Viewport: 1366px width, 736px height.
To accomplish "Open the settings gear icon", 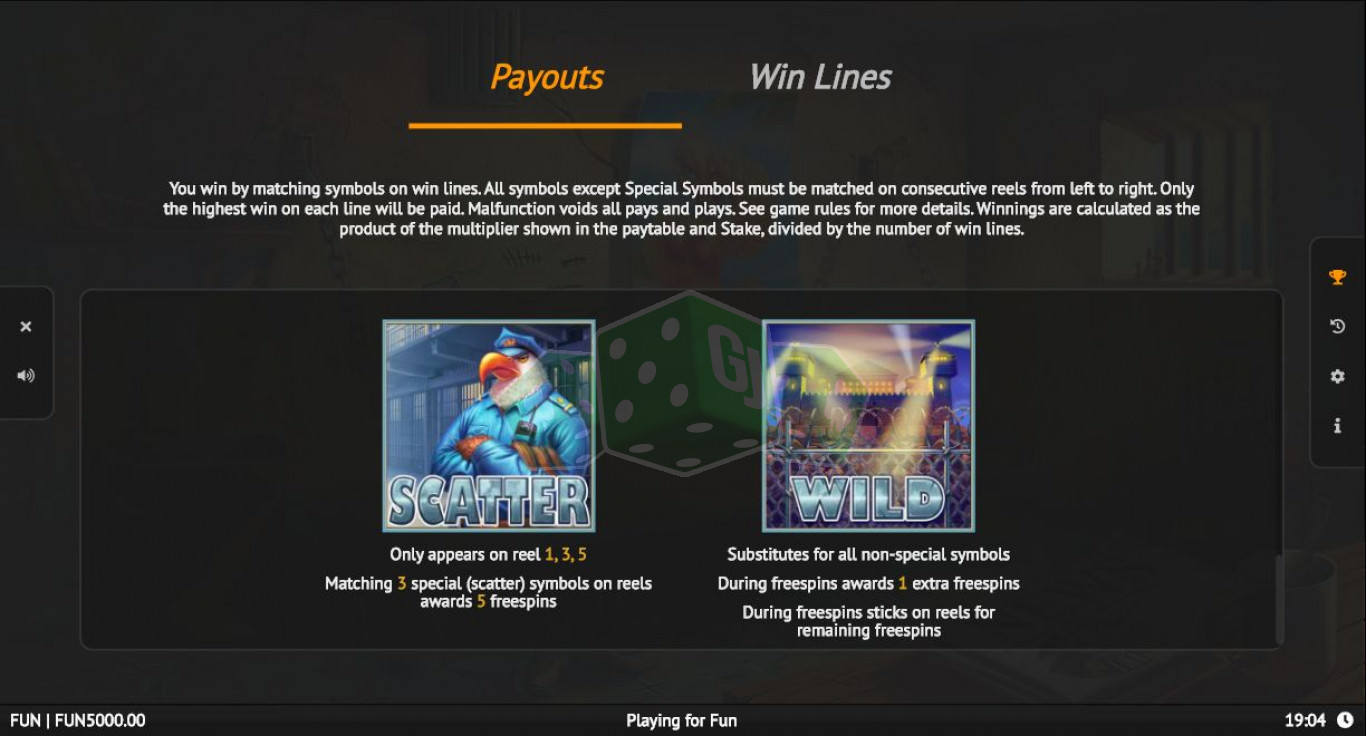I will point(1337,376).
